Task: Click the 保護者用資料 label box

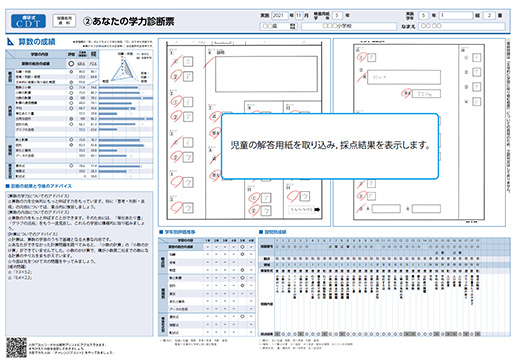Action: (64, 21)
